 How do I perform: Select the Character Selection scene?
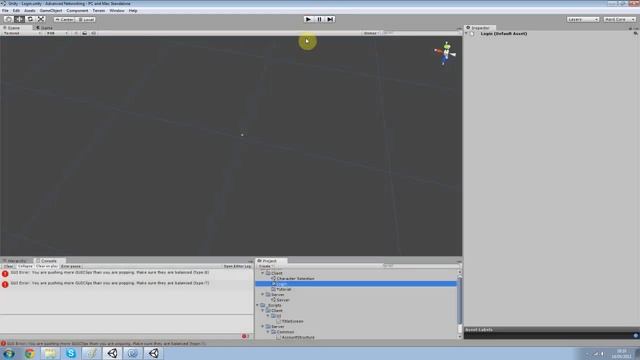click(296, 278)
